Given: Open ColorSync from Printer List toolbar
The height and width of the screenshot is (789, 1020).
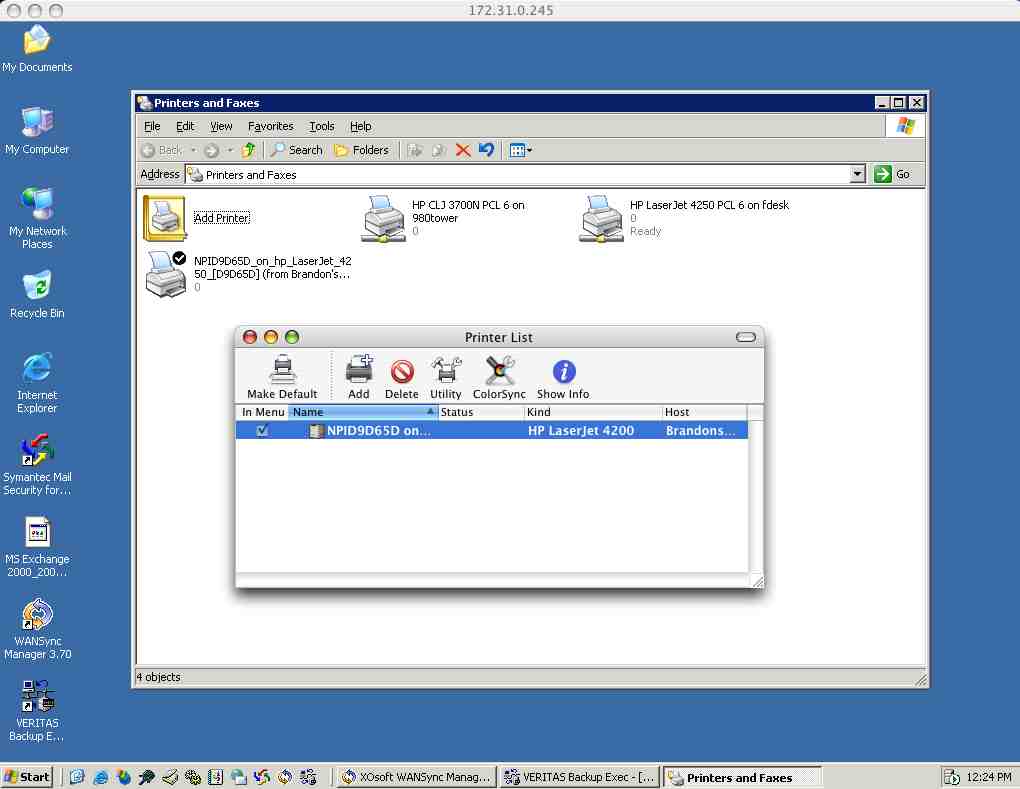Looking at the screenshot, I should pos(499,377).
